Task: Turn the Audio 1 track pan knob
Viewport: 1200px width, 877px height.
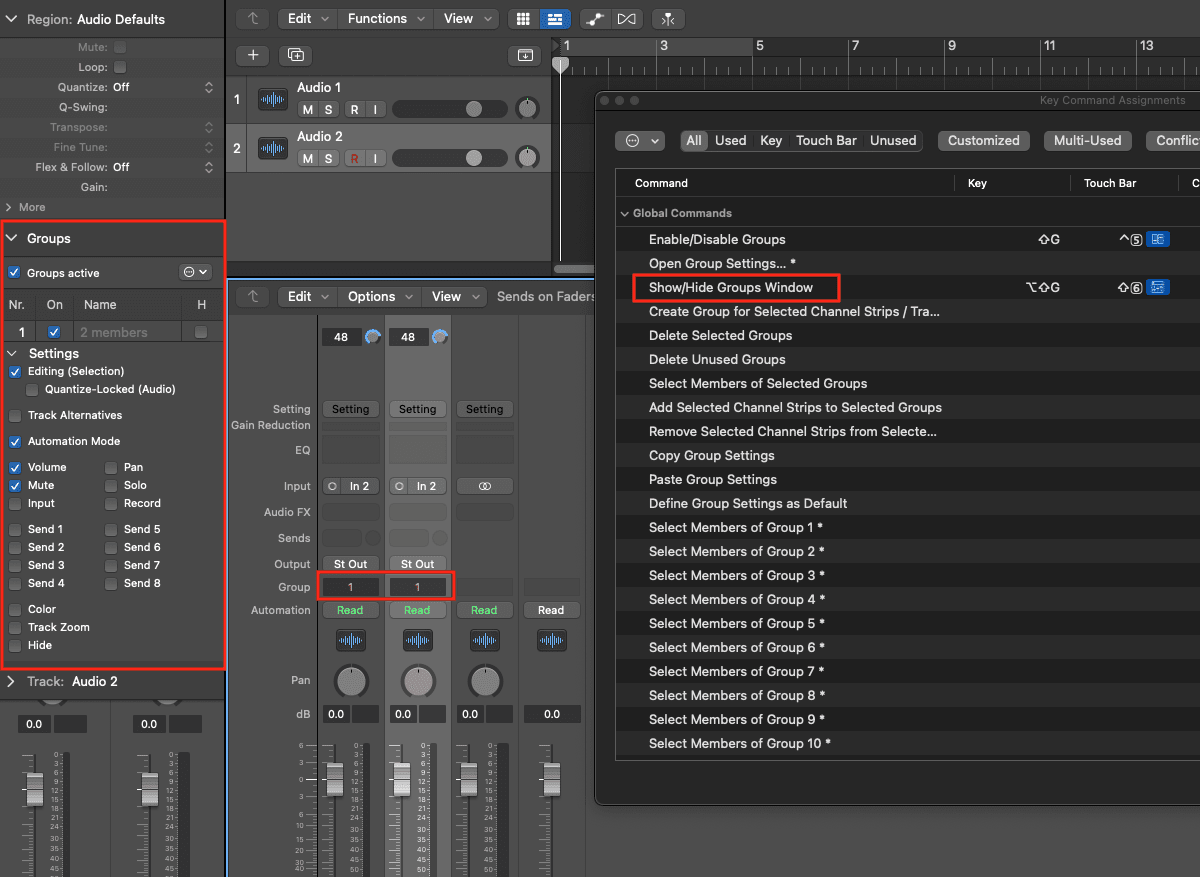Action: (527, 108)
